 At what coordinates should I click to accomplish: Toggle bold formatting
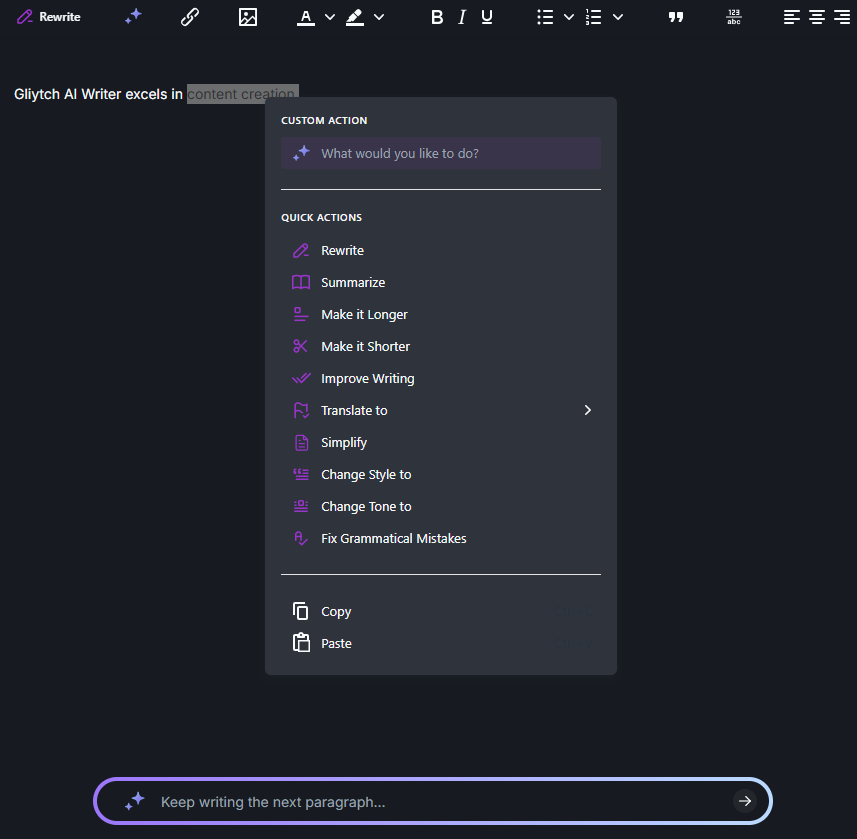coord(437,17)
